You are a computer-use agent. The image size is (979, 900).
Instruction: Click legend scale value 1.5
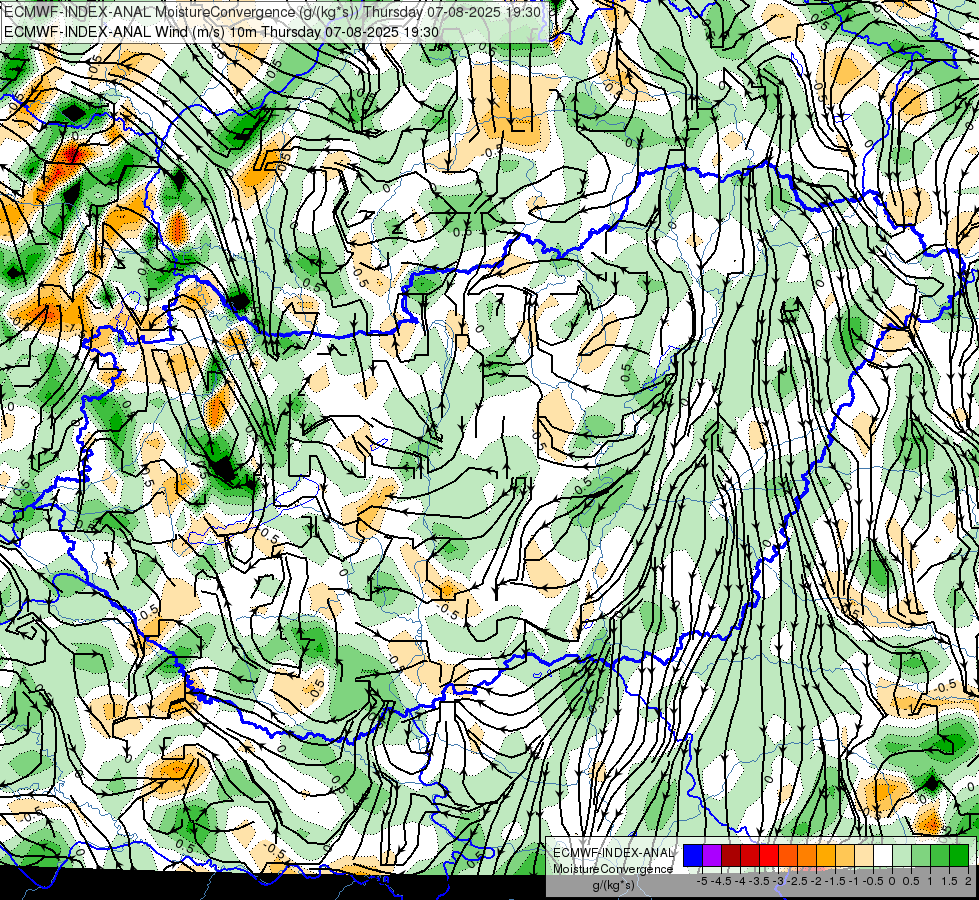coord(950,881)
